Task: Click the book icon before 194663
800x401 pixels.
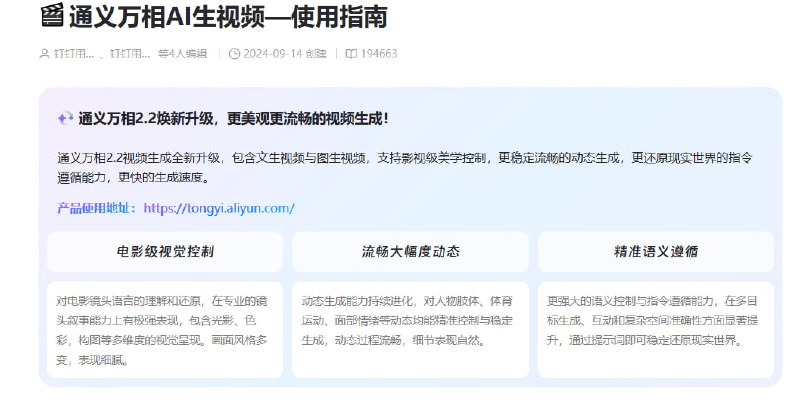Action: 351,54
